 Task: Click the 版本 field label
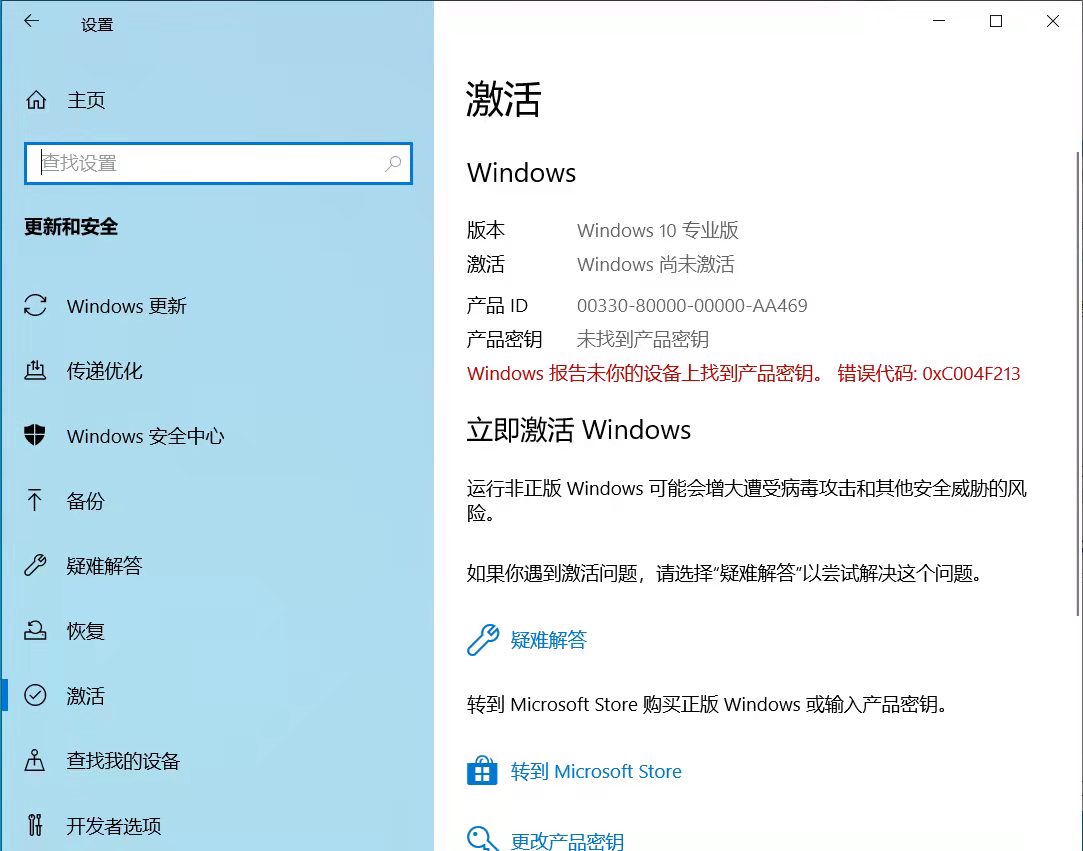pyautogui.click(x=486, y=230)
